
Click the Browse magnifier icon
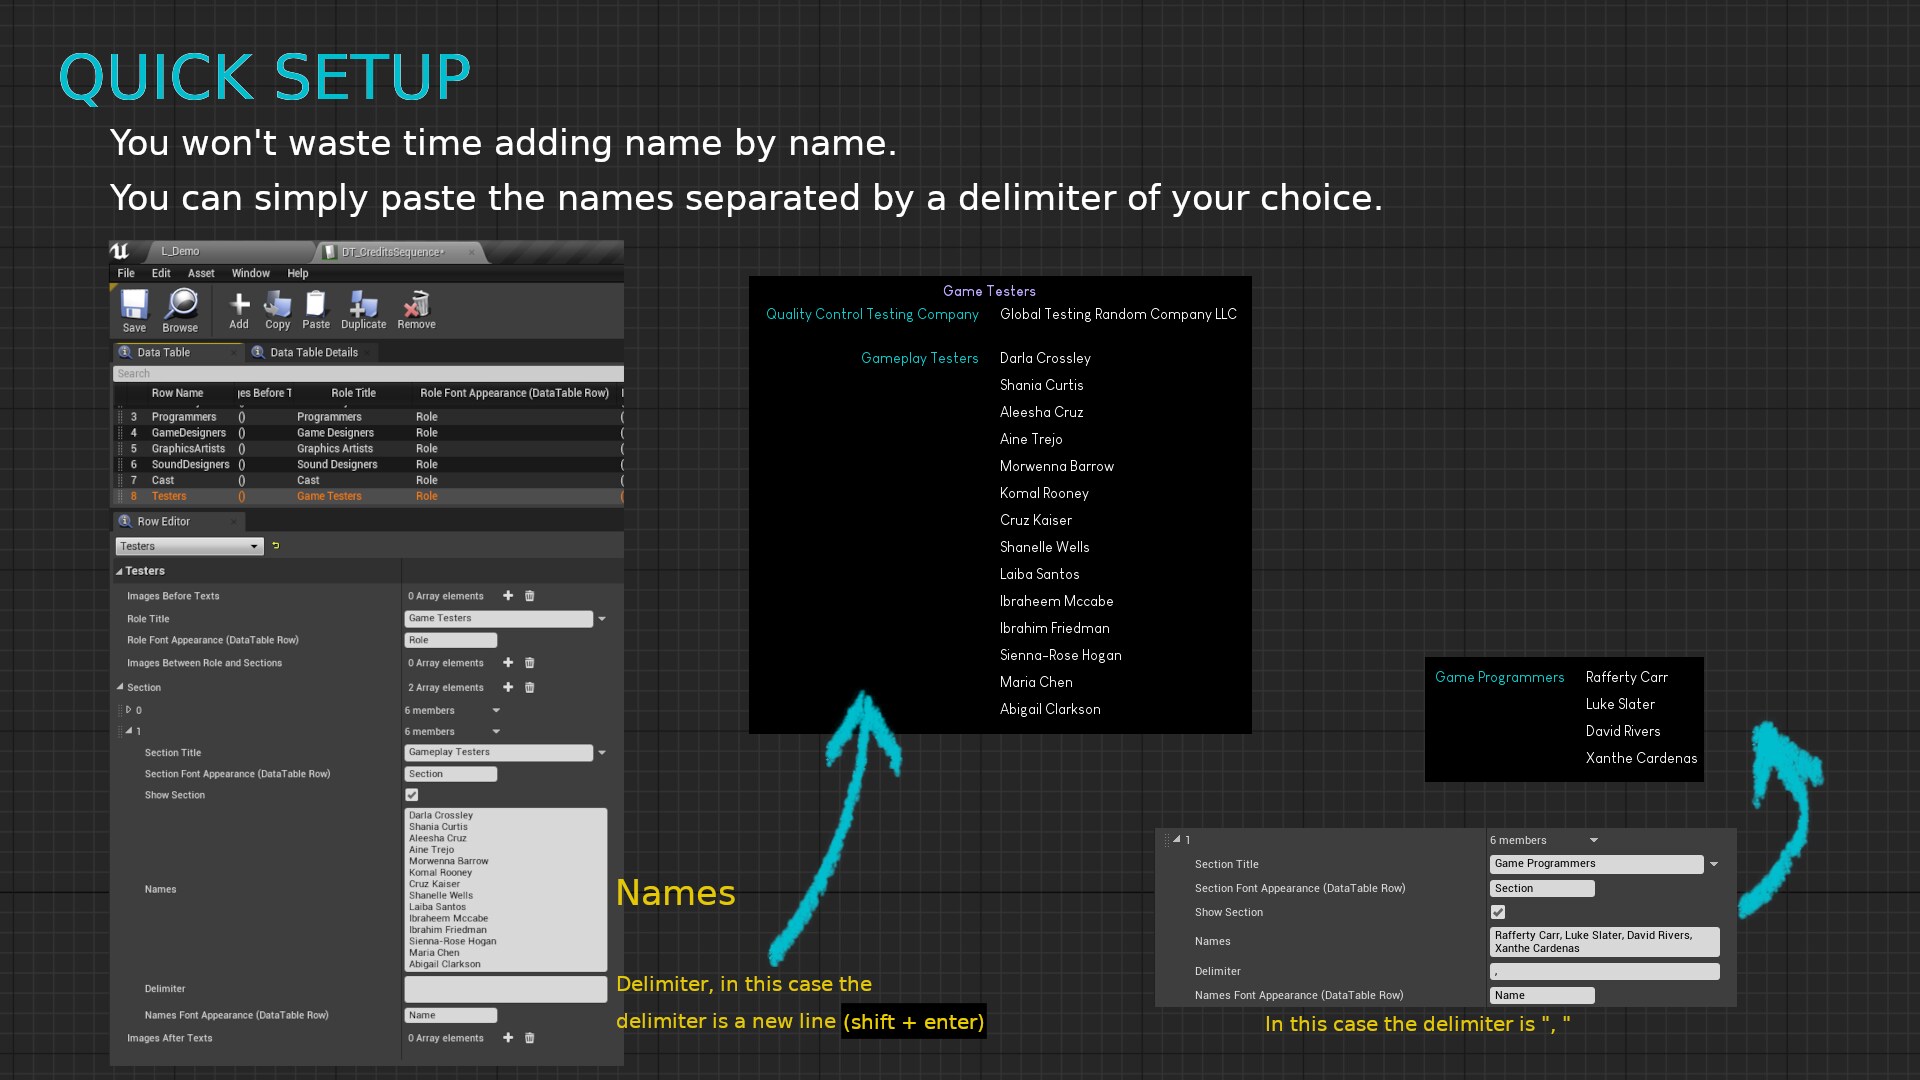point(181,304)
